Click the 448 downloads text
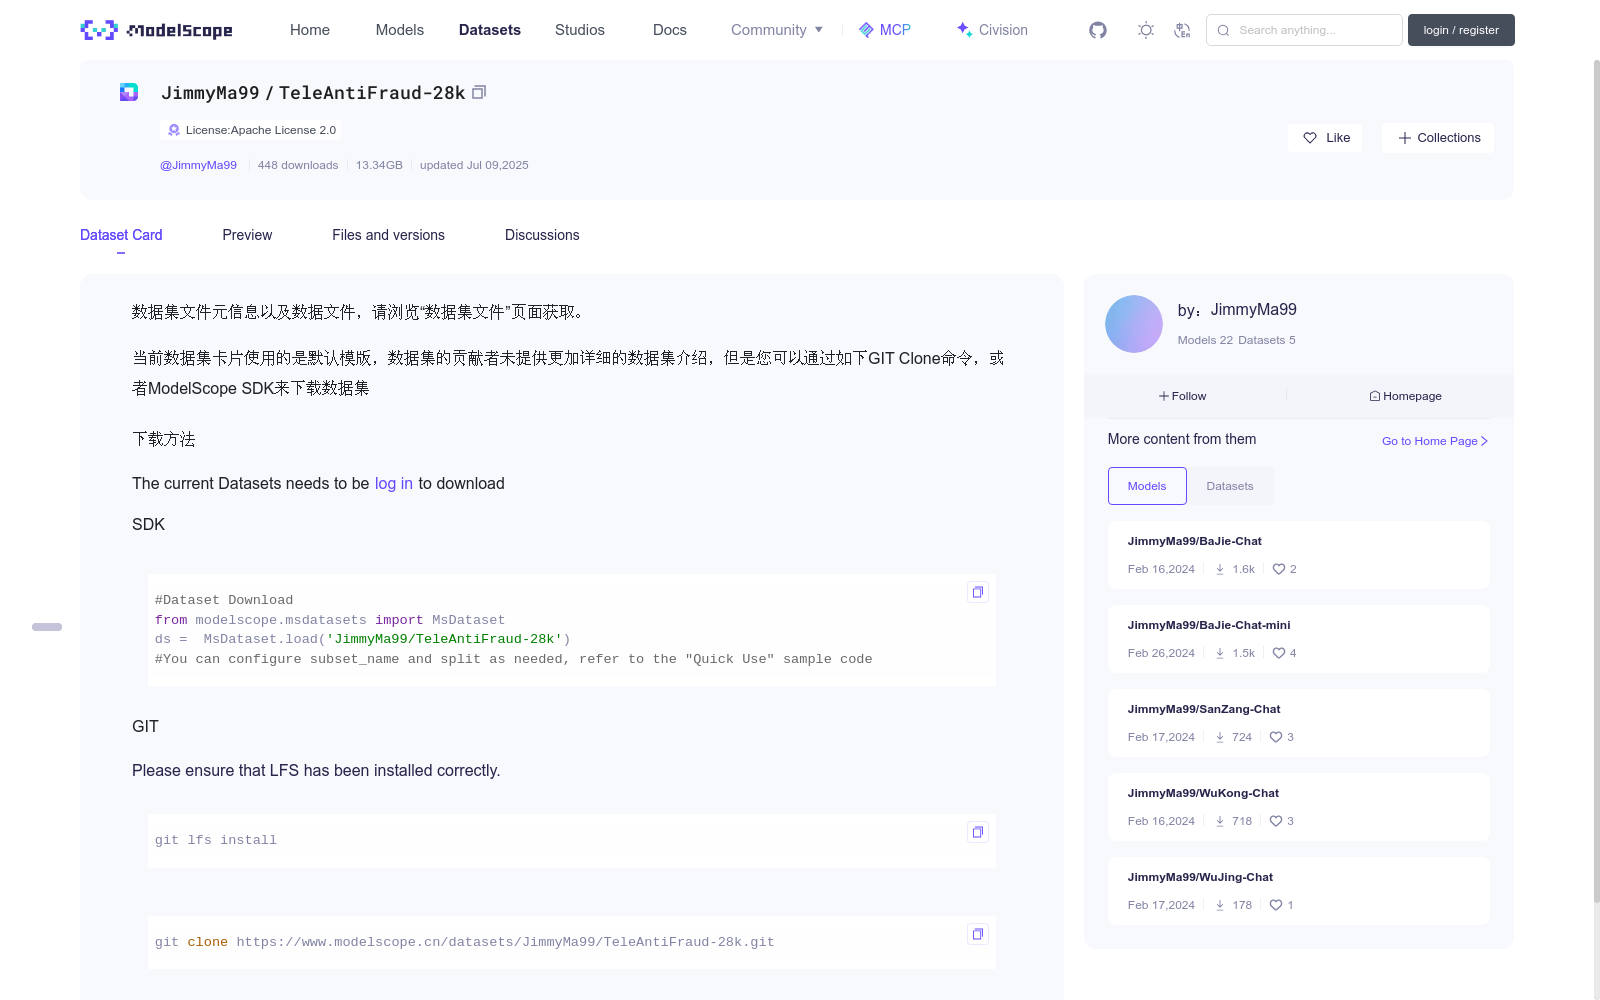1600x1000 pixels. [298, 165]
